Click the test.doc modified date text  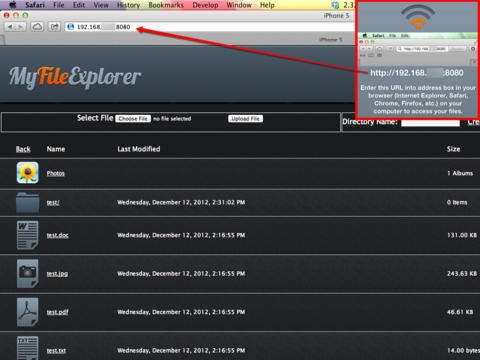coord(181,235)
